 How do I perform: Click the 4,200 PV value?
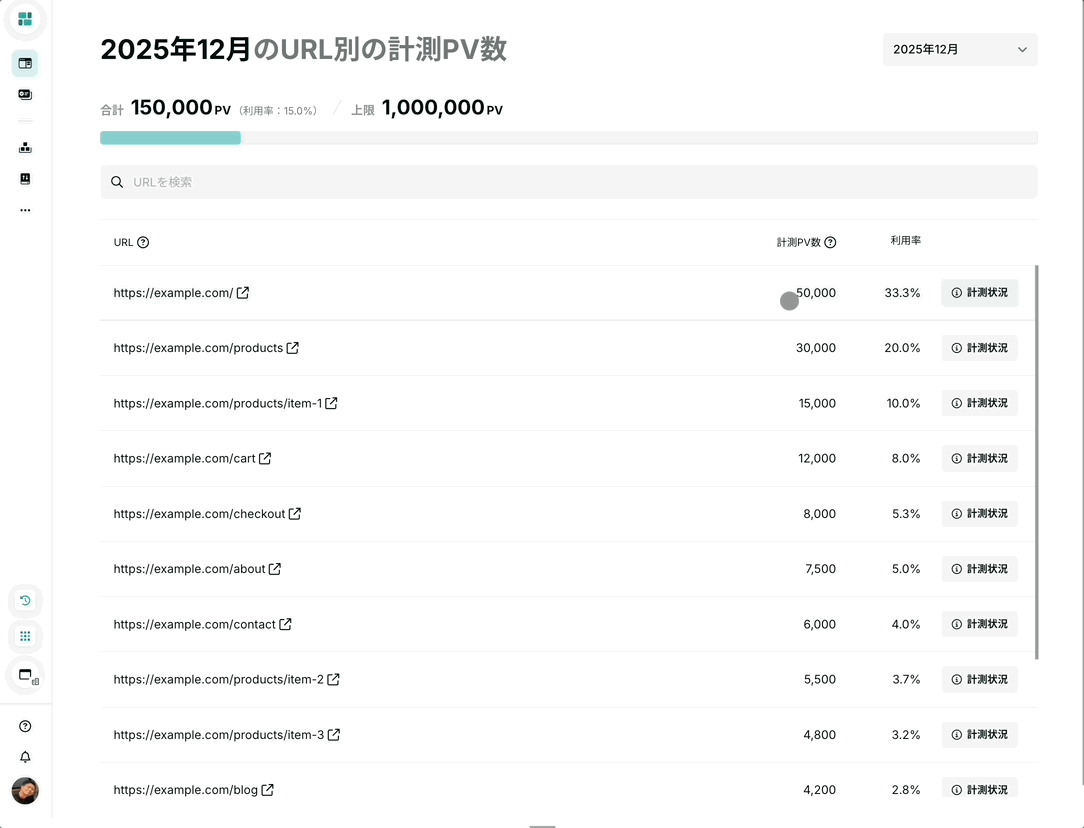pyautogui.click(x=819, y=790)
